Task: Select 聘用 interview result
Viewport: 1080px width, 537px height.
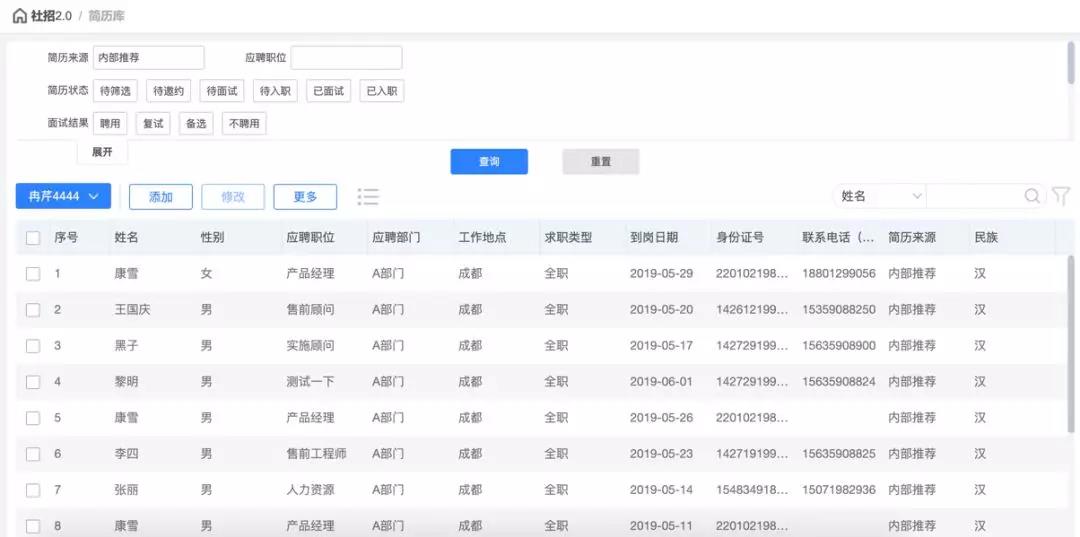Action: [110, 124]
